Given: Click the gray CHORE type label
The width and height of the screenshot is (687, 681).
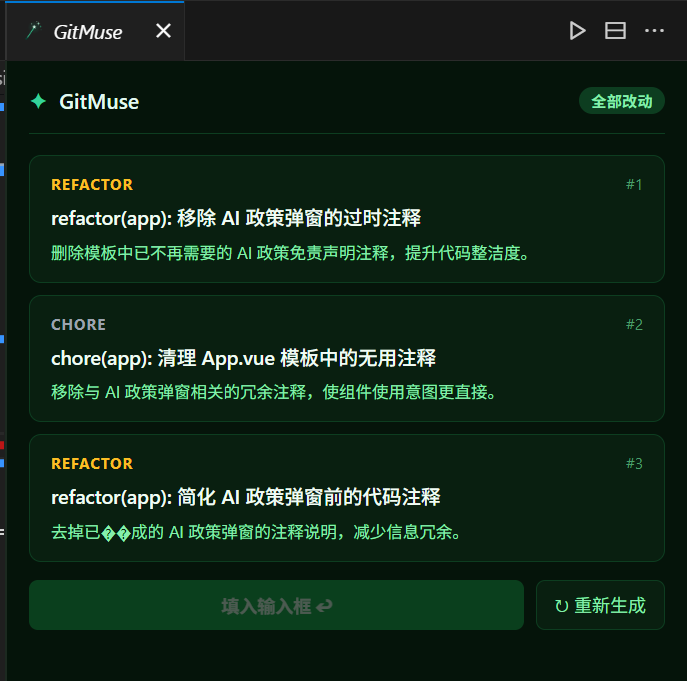Looking at the screenshot, I should pyautogui.click(x=78, y=325).
